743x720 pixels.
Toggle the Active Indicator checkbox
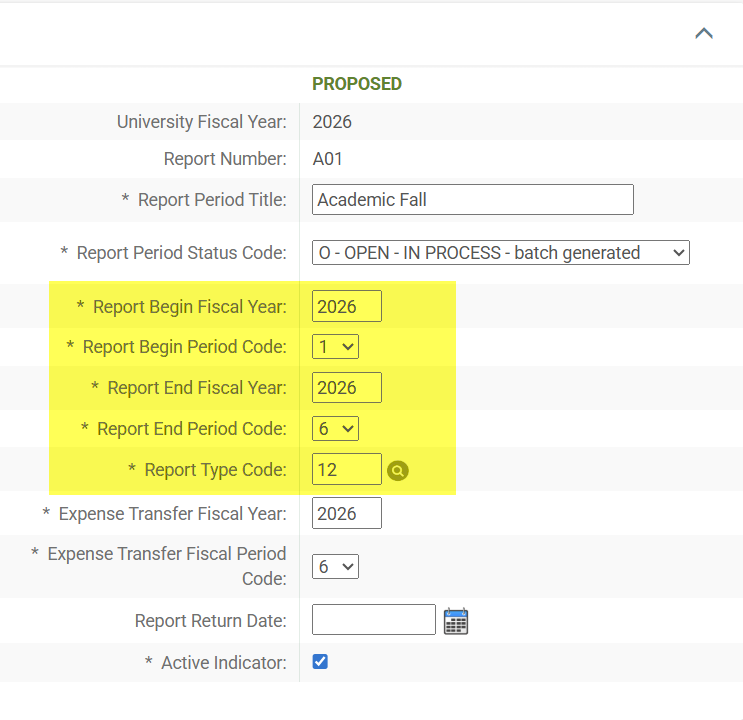coord(320,662)
